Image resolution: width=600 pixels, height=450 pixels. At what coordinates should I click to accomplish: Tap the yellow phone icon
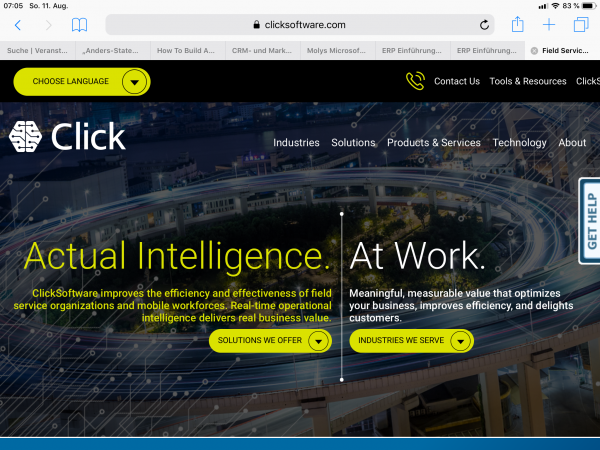pos(415,81)
